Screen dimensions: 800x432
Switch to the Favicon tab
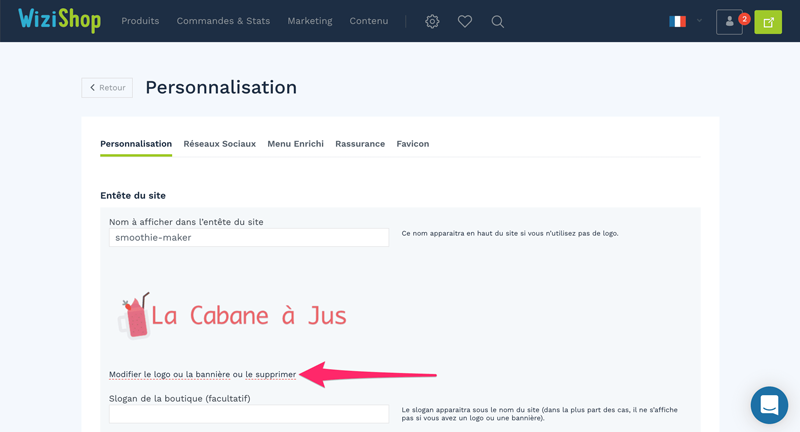pos(413,144)
